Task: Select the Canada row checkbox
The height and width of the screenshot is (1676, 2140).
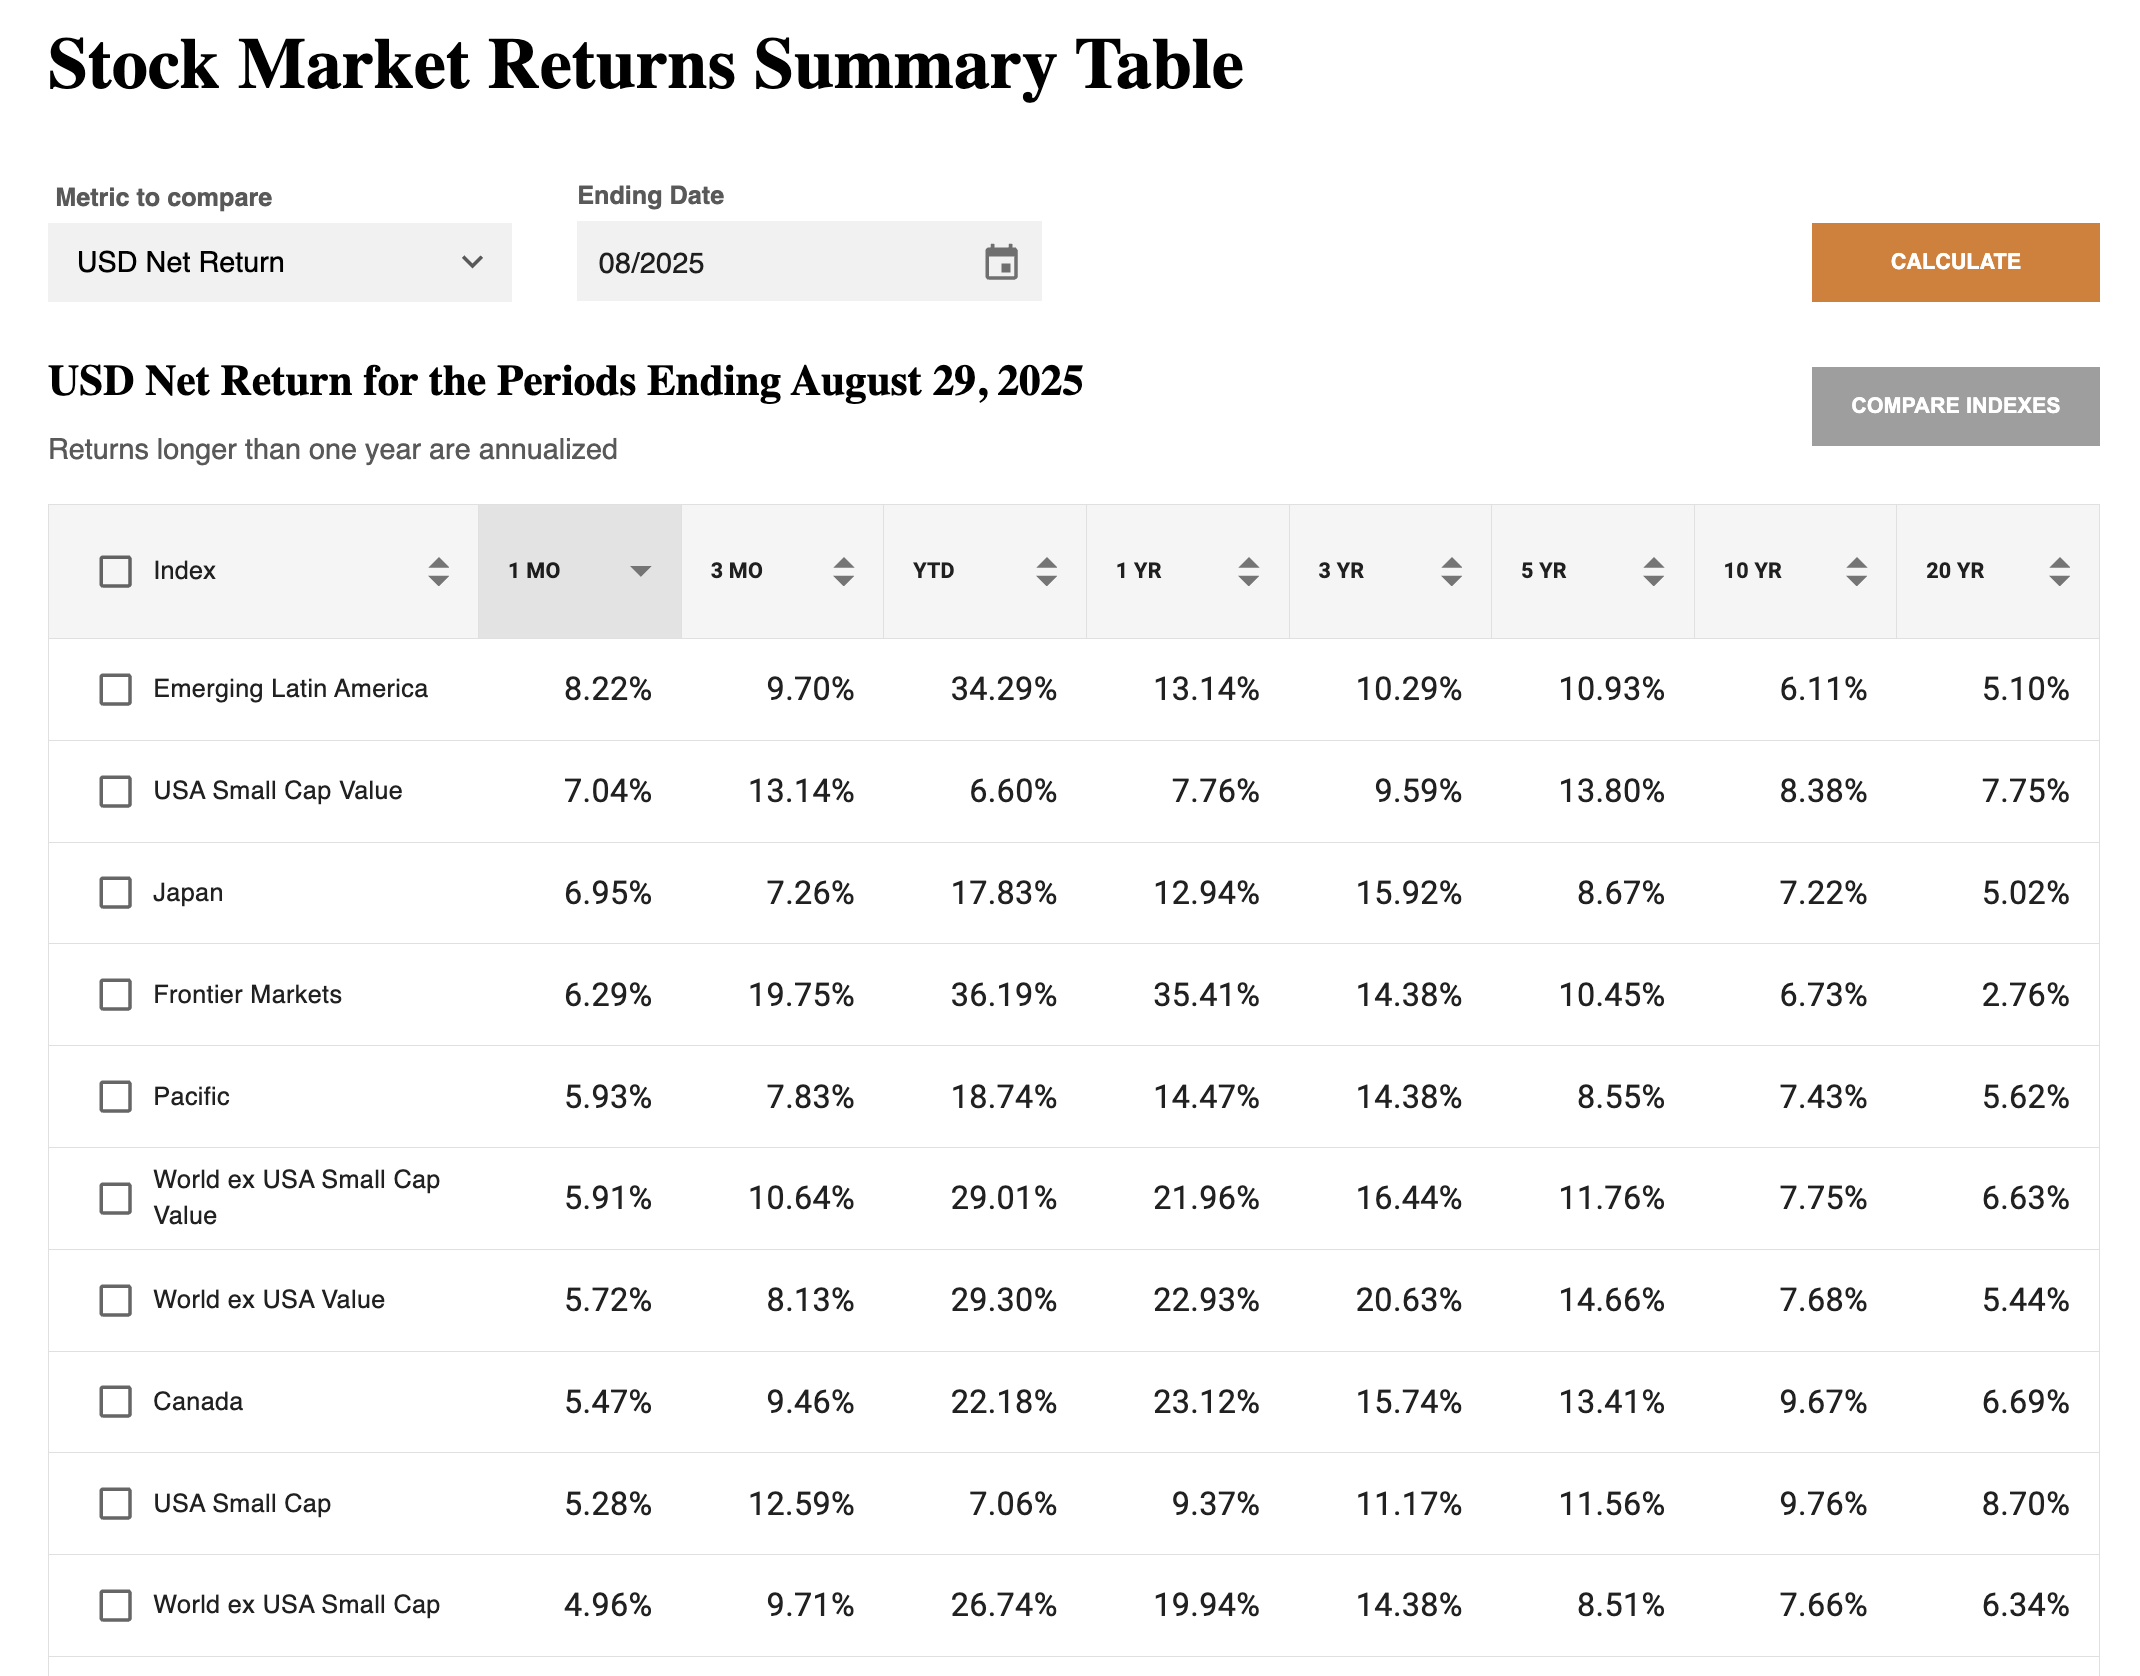Action: click(116, 1401)
